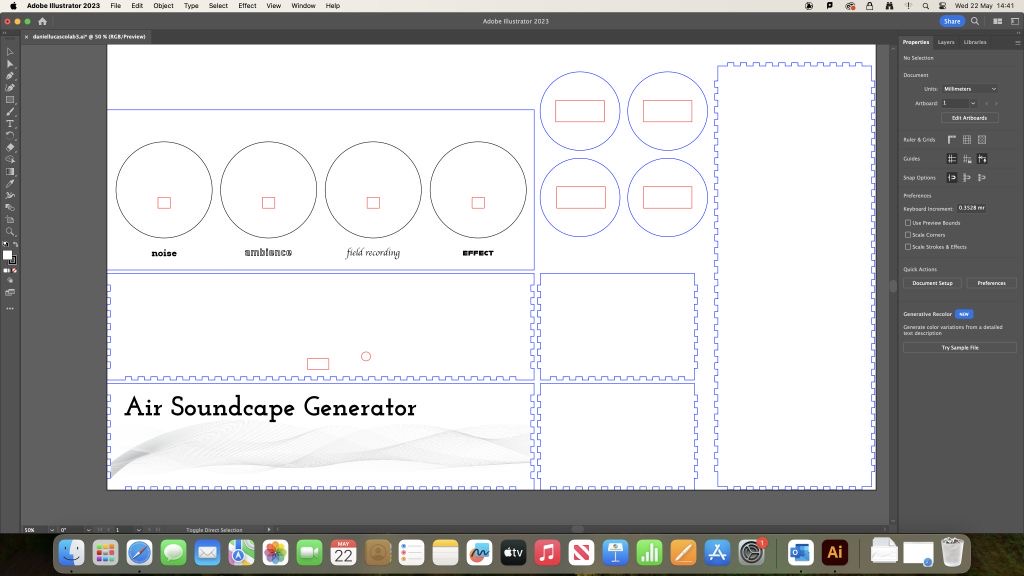Close the daniellucascolab3.ai document tab
The width and height of the screenshot is (1024, 576).
tap(26, 37)
